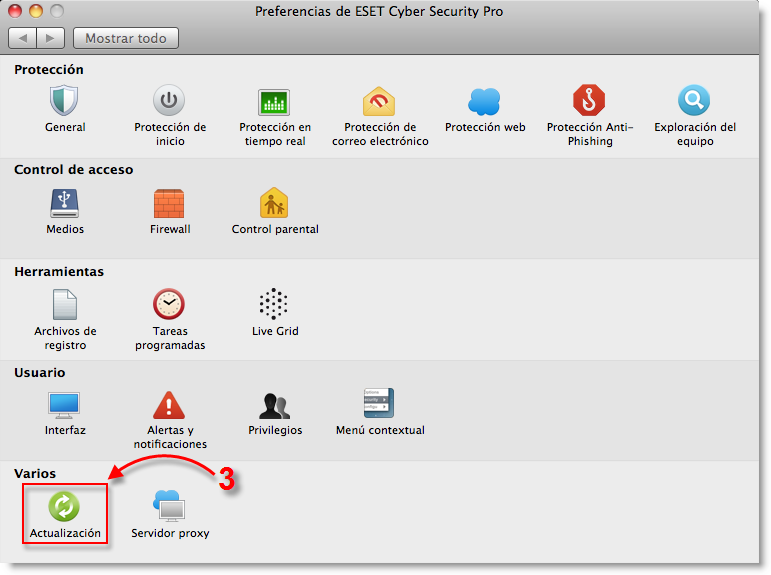The width and height of the screenshot is (771, 575).
Task: Open Alertas y notificaciones settings
Action: tap(170, 405)
